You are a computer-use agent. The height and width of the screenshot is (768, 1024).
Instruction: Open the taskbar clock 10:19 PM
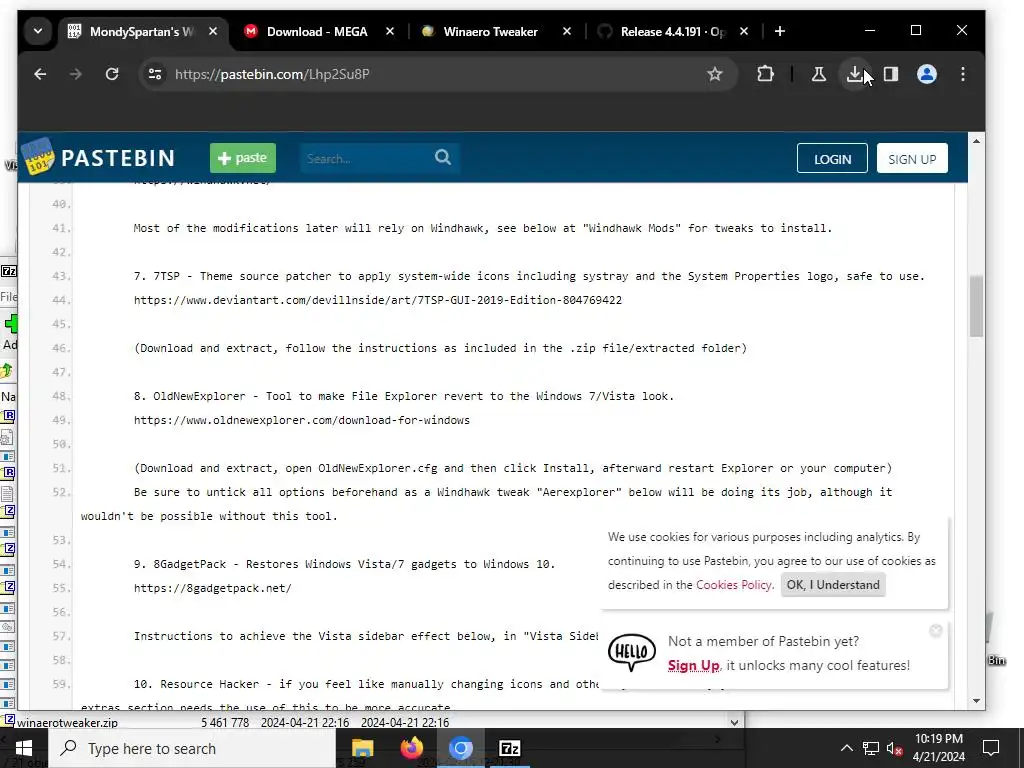[938, 748]
